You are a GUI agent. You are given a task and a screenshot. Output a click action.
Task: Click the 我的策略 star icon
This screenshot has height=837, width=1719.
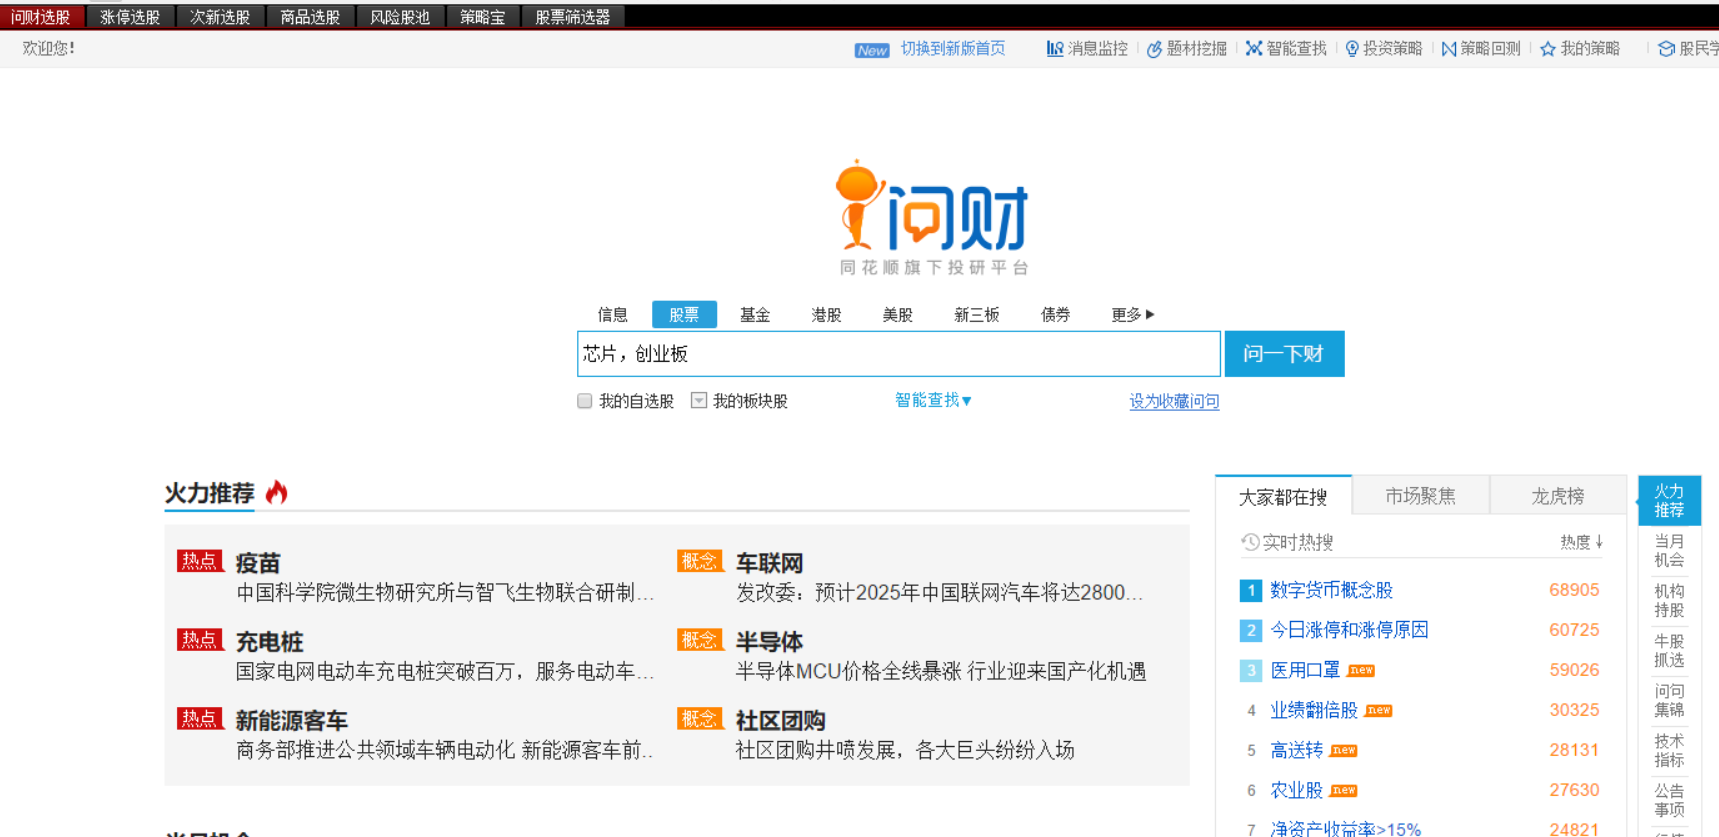1547,49
